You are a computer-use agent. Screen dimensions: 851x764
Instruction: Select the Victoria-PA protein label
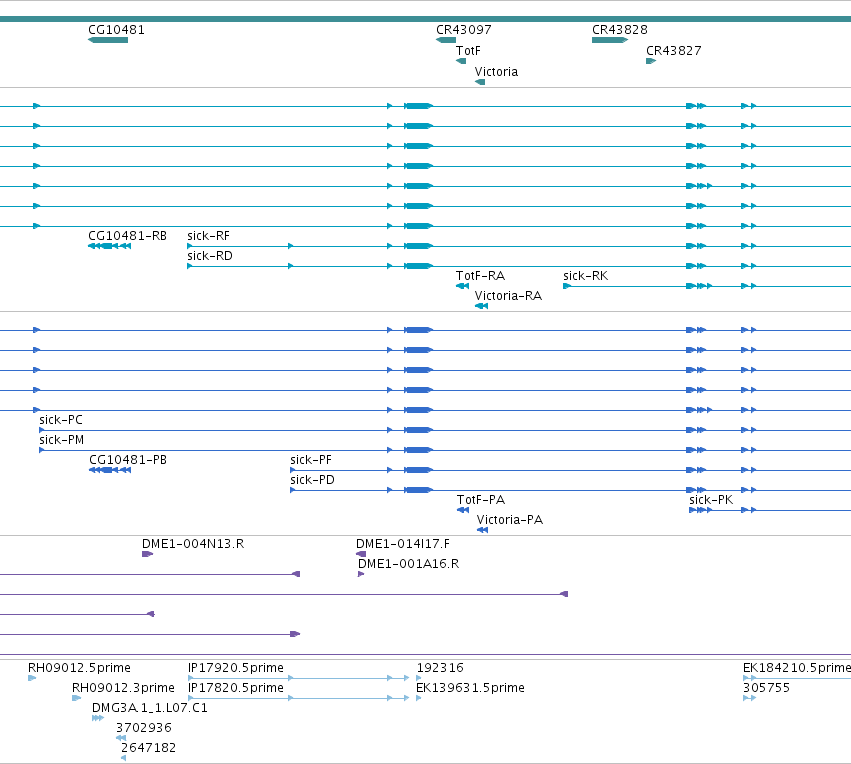coord(510,520)
